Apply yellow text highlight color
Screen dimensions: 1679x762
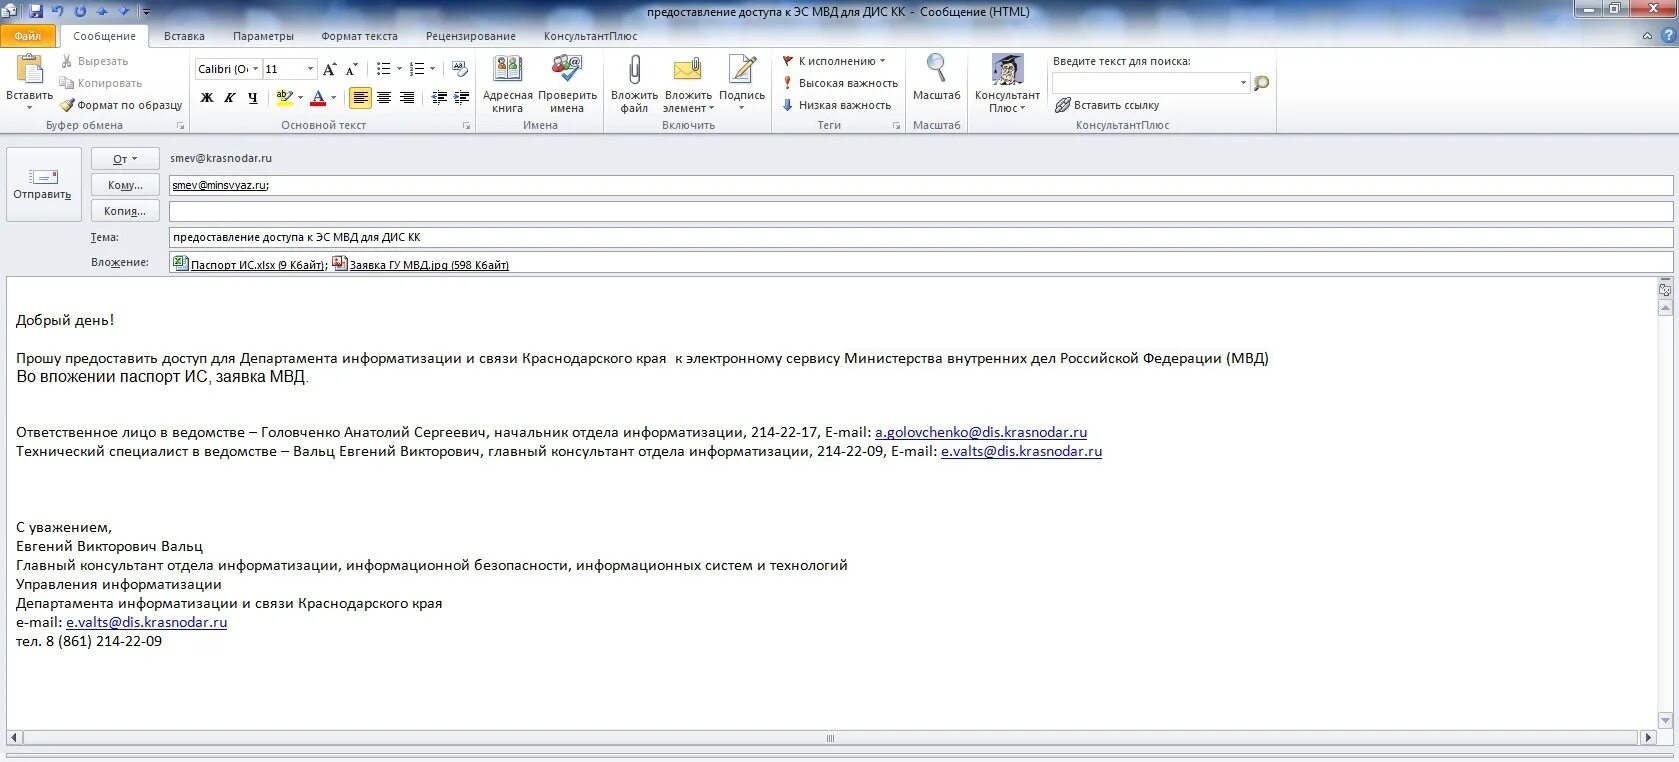click(284, 98)
